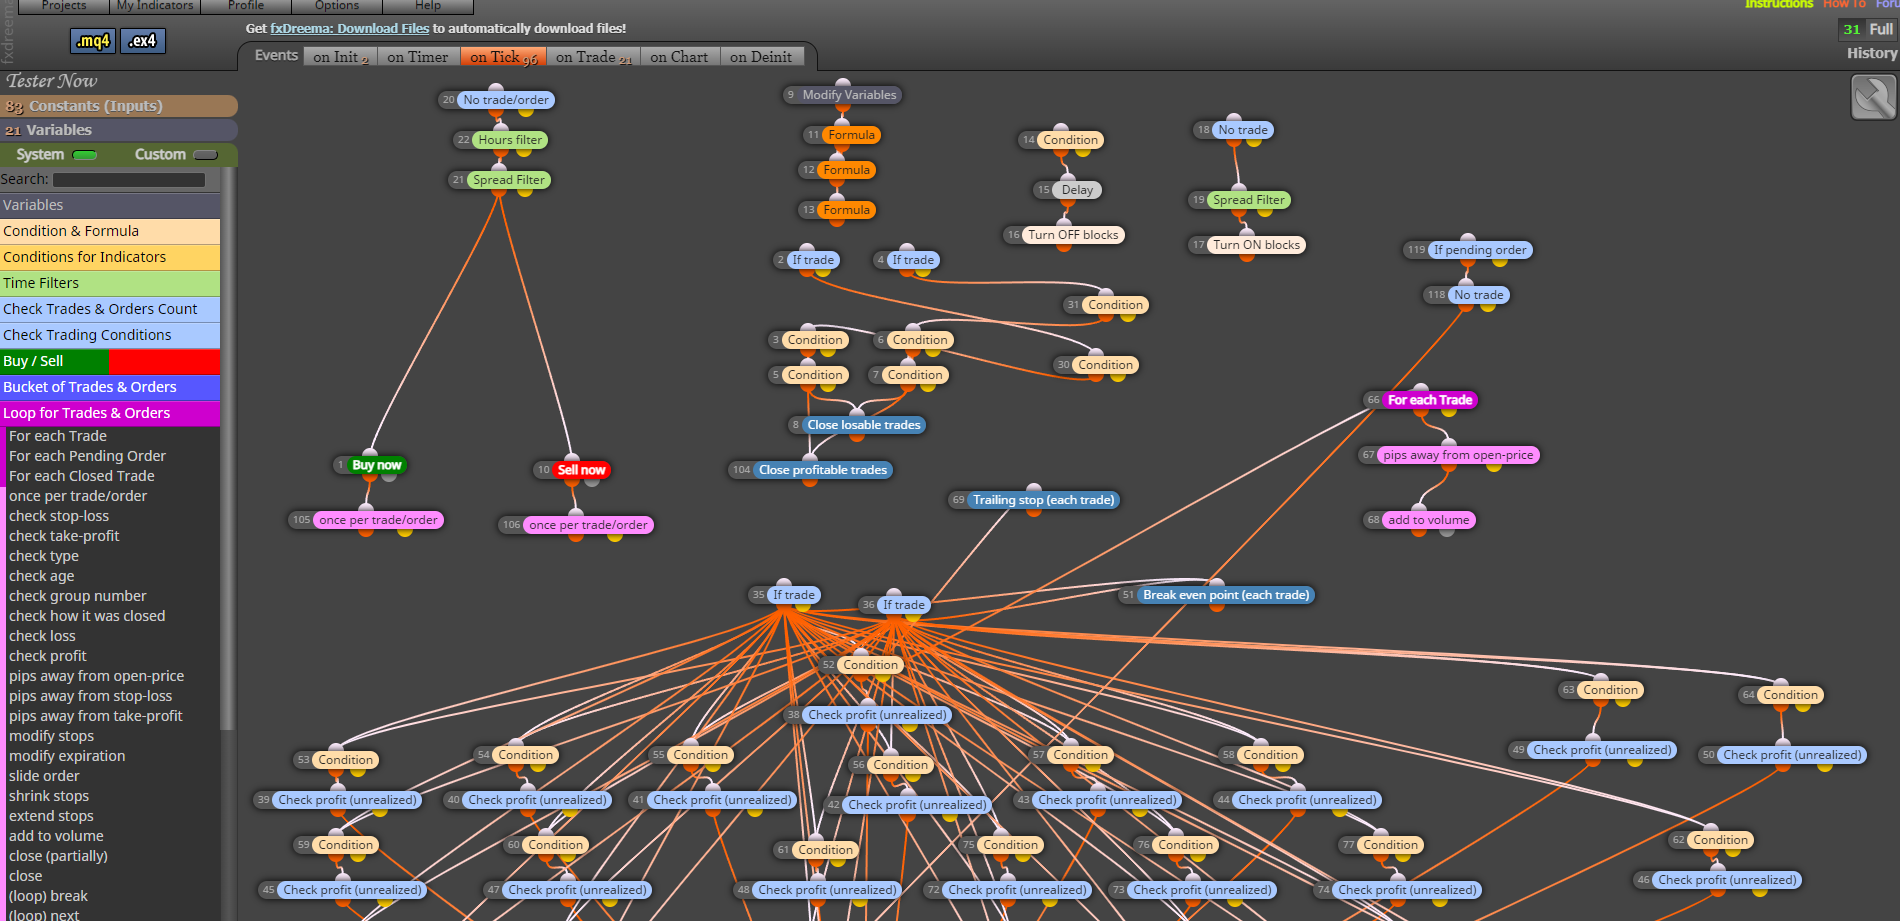Select 'shrink stops' list item

tap(49, 796)
